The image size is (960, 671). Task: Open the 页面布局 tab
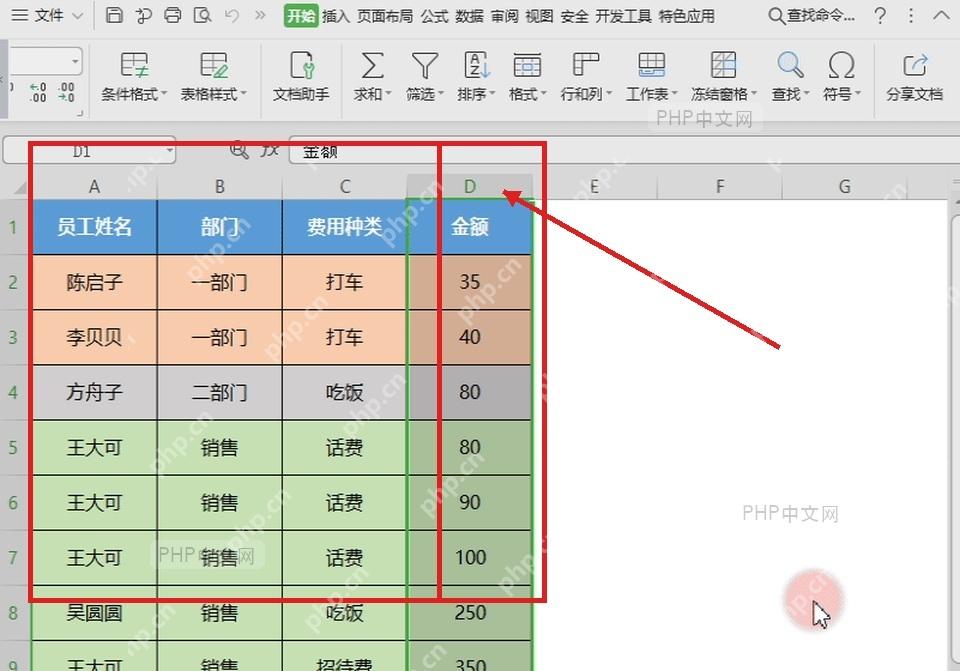tap(384, 15)
